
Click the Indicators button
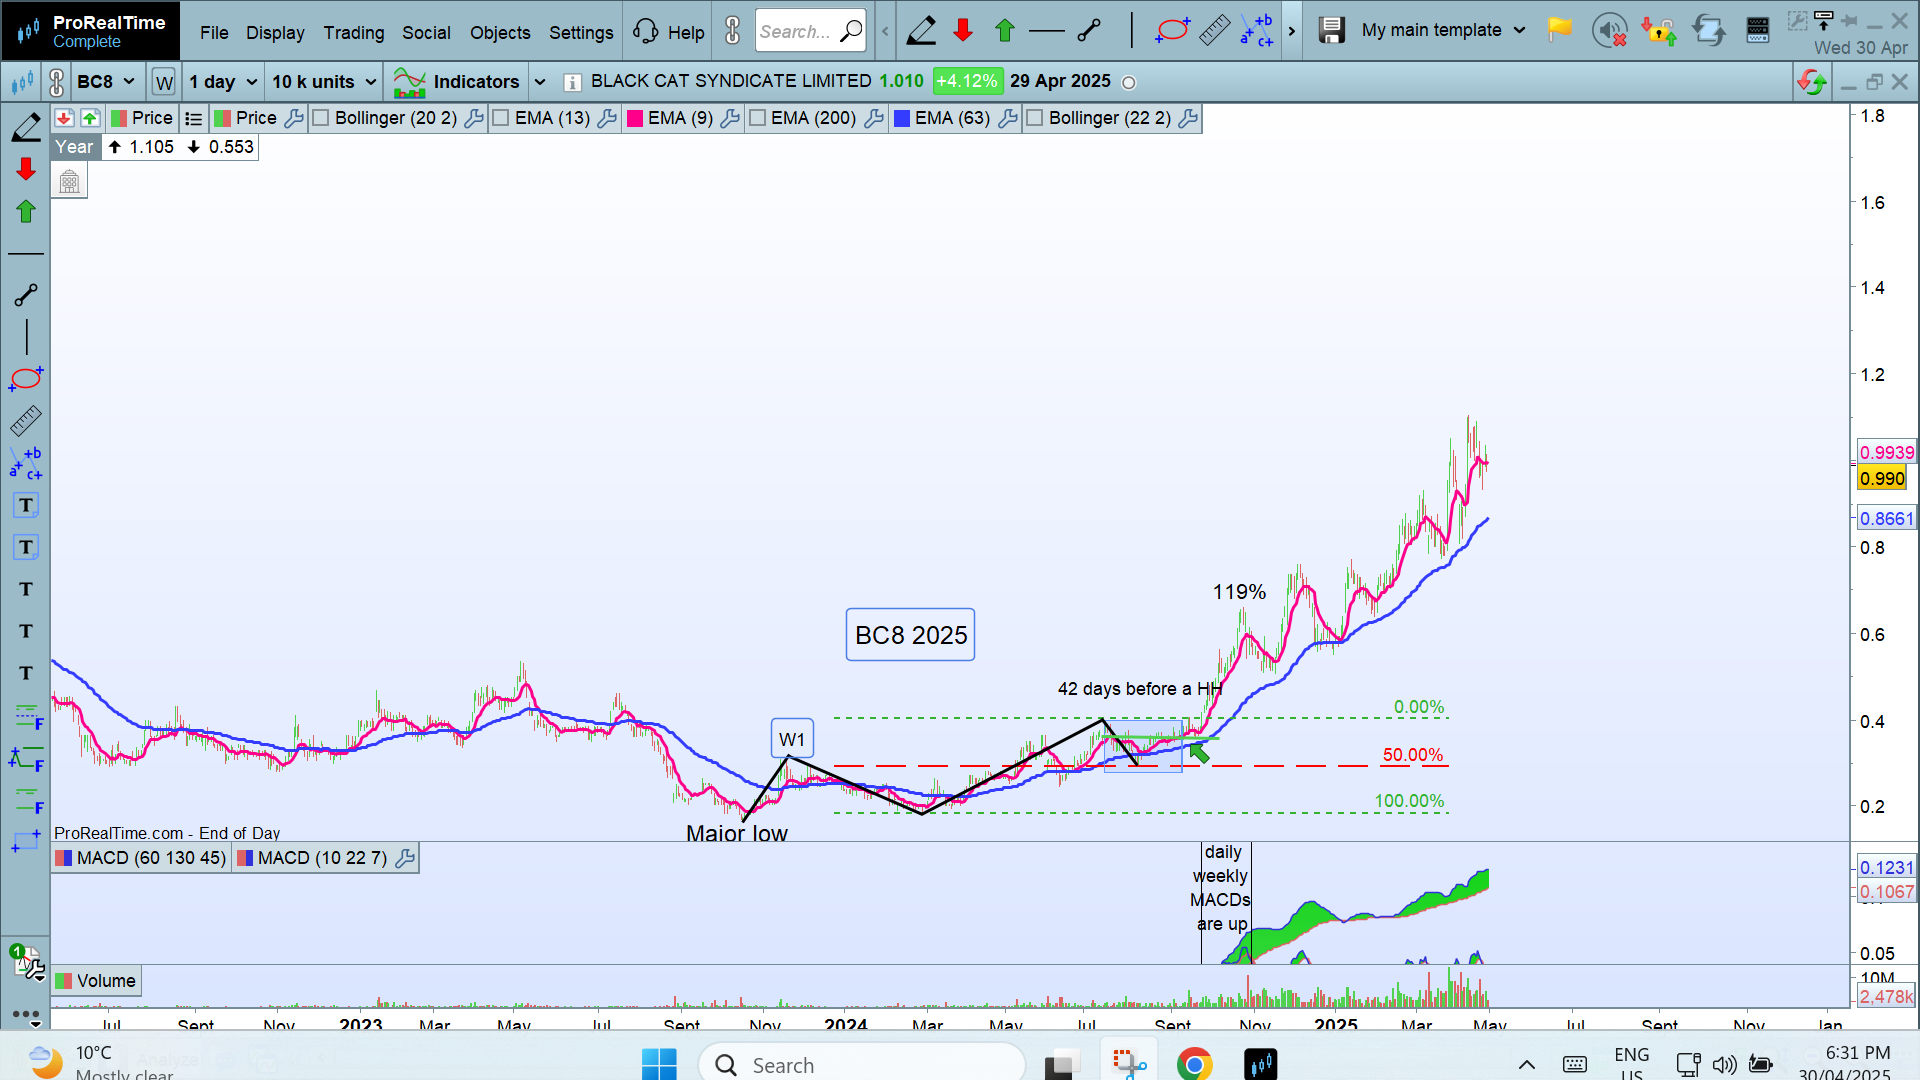(x=457, y=82)
